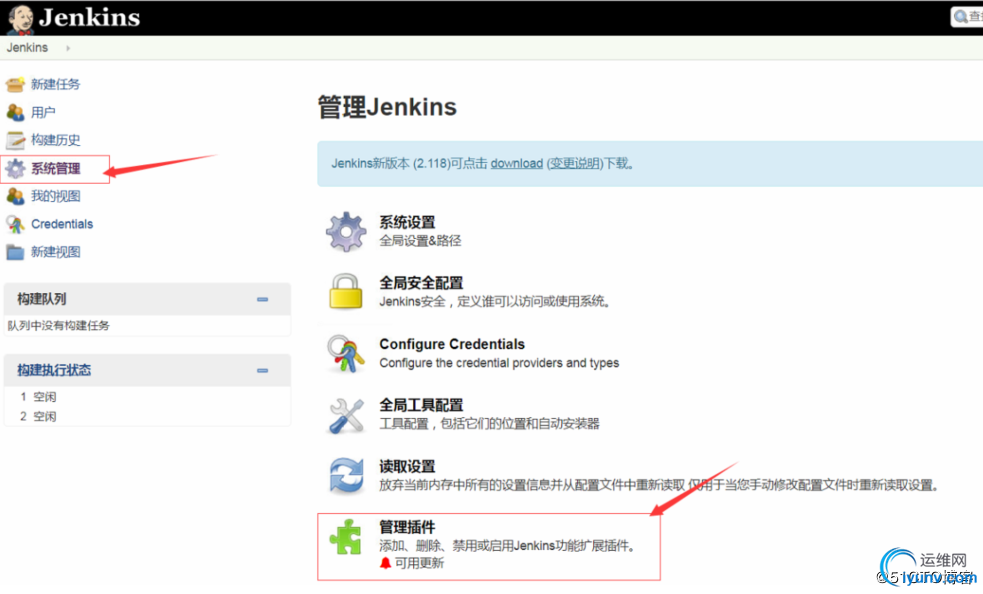Click the Jenkins butler logo icon
The image size is (983, 594).
(x=21, y=19)
